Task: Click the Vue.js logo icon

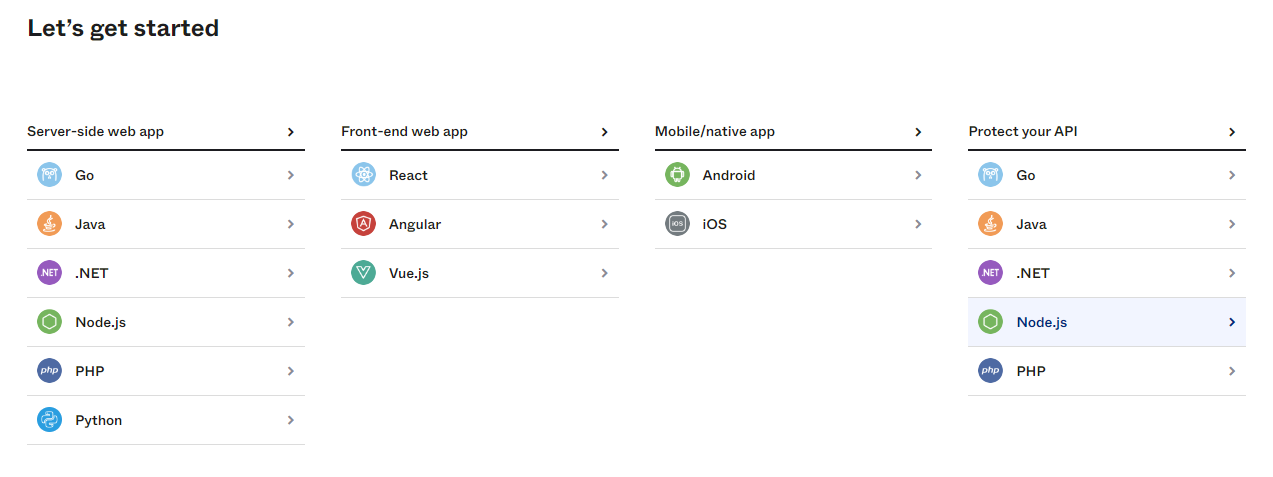Action: tap(363, 273)
